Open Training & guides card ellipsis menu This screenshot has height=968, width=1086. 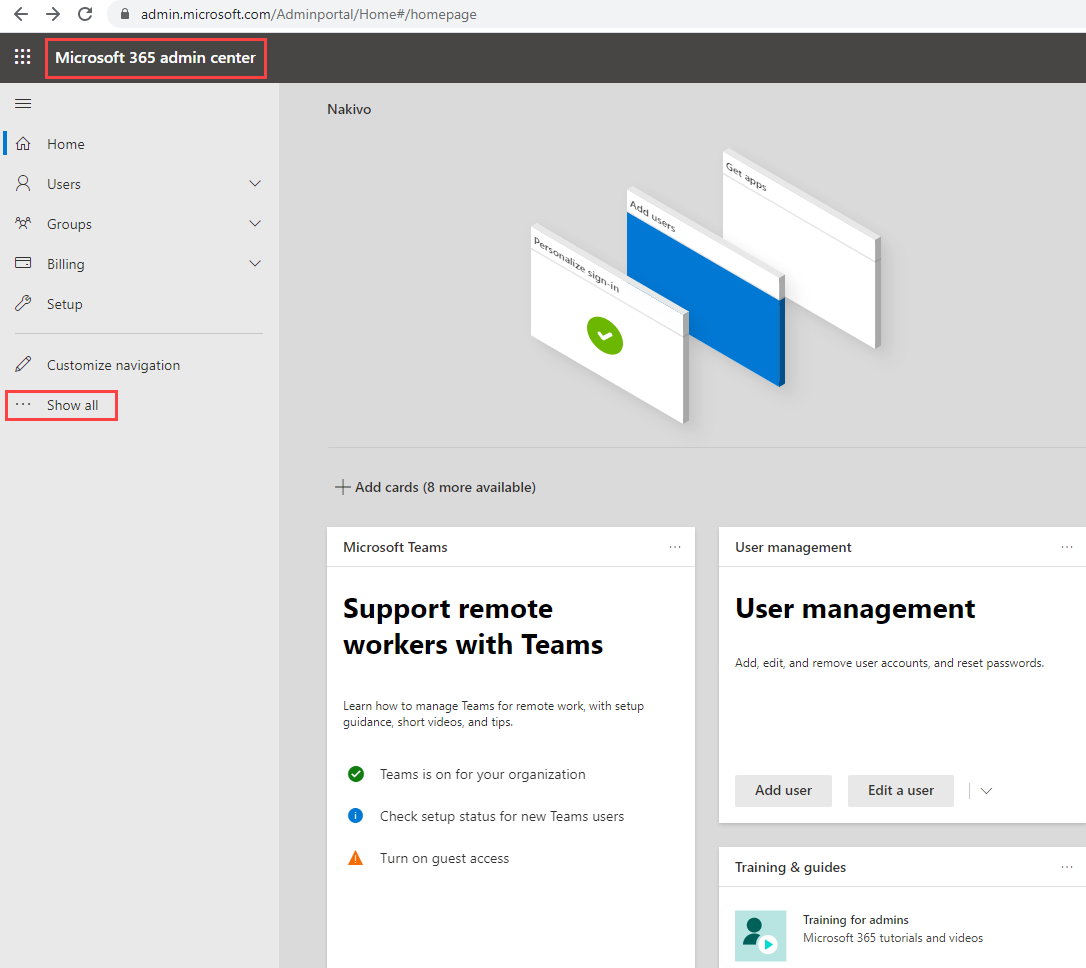tap(1067, 867)
